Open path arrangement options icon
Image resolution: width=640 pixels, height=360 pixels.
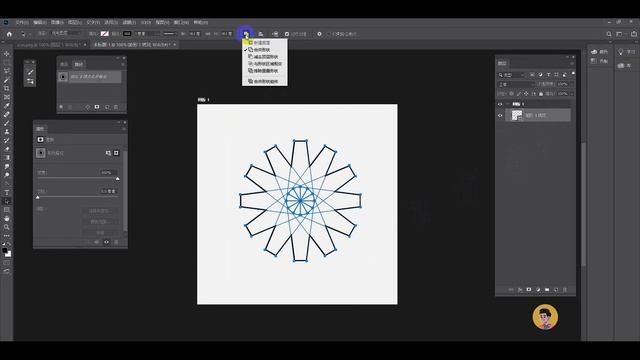(x=275, y=34)
